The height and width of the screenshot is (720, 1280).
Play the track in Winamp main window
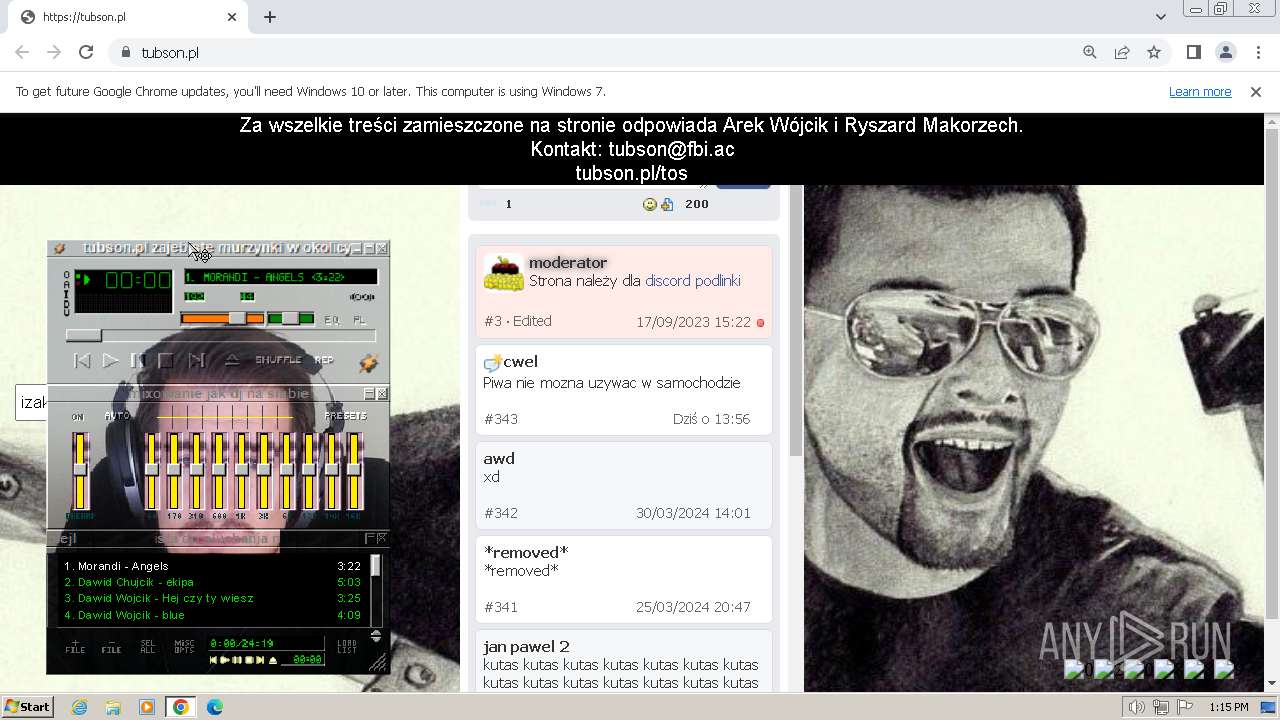pos(111,360)
